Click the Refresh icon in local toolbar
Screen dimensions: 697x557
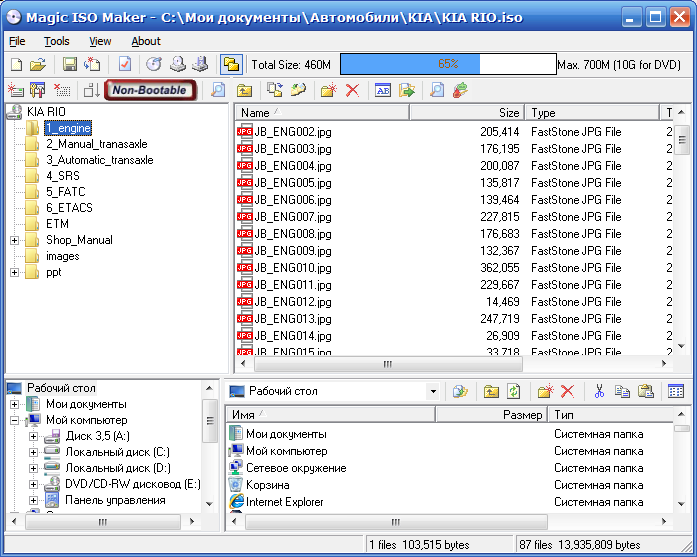pyautogui.click(x=514, y=392)
